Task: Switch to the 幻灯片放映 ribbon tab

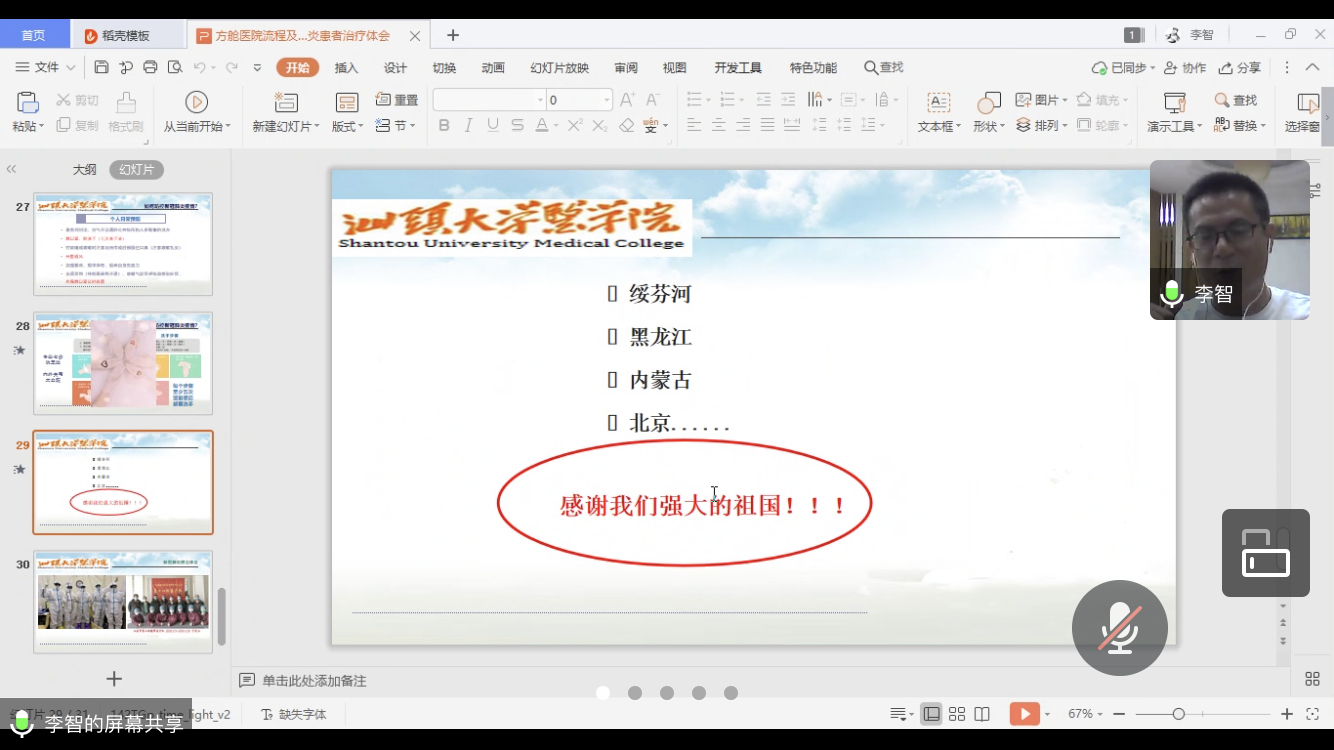Action: [x=559, y=68]
